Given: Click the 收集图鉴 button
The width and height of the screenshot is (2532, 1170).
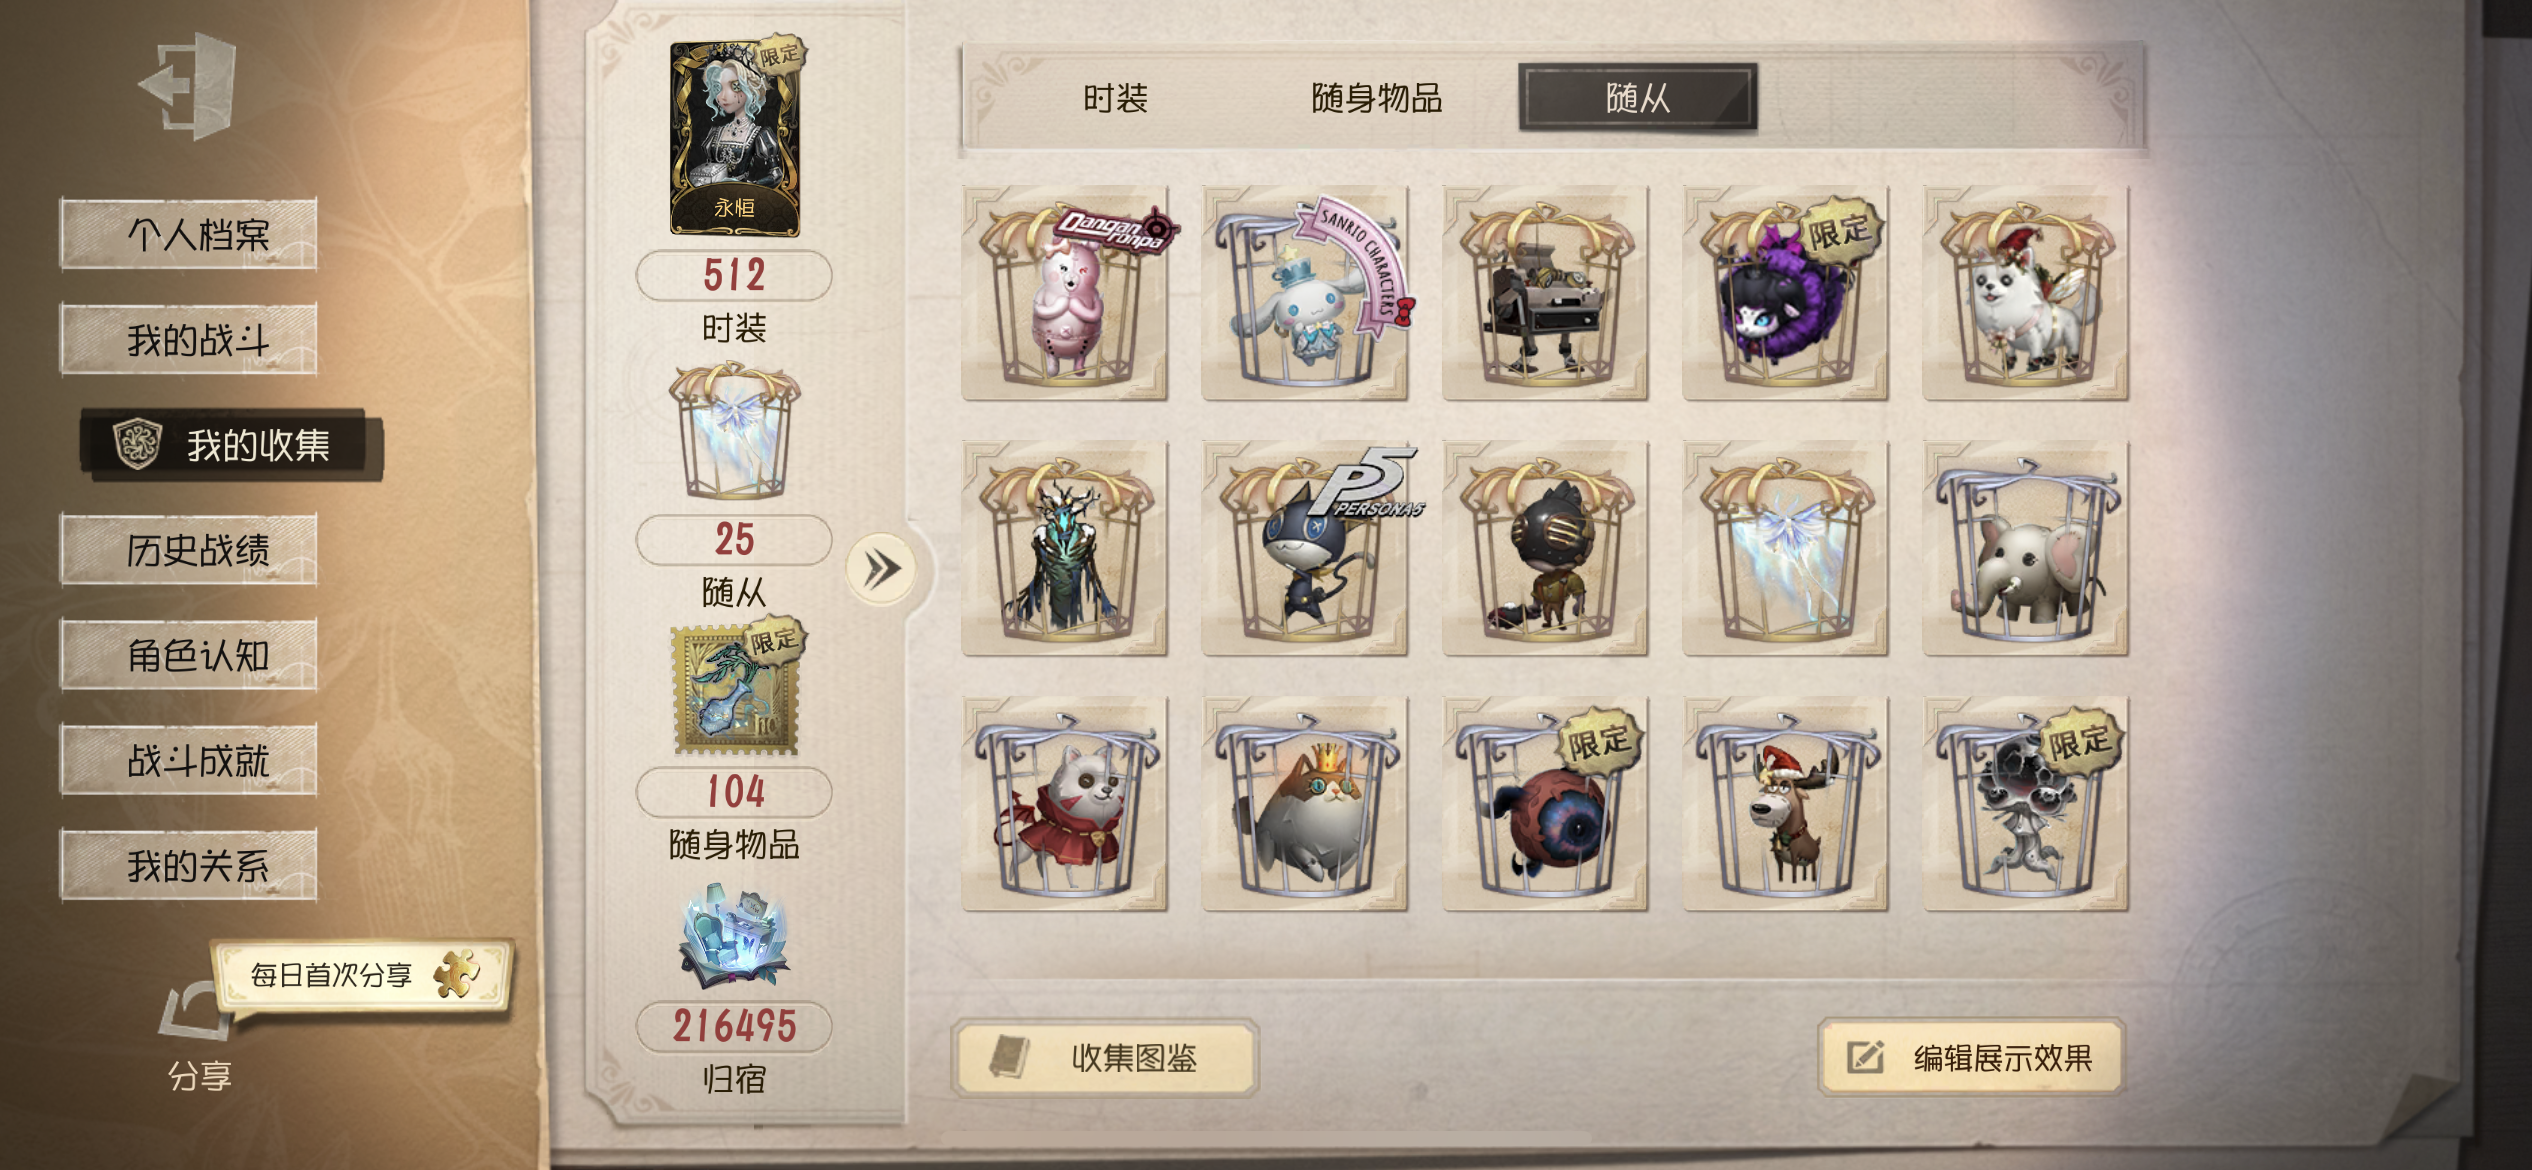Looking at the screenshot, I should 1105,1058.
